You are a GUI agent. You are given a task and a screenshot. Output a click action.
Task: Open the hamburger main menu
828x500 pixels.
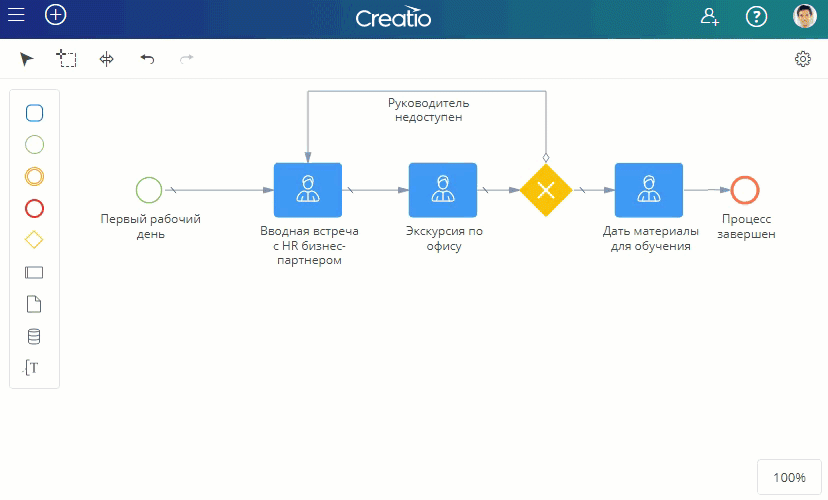coord(16,15)
